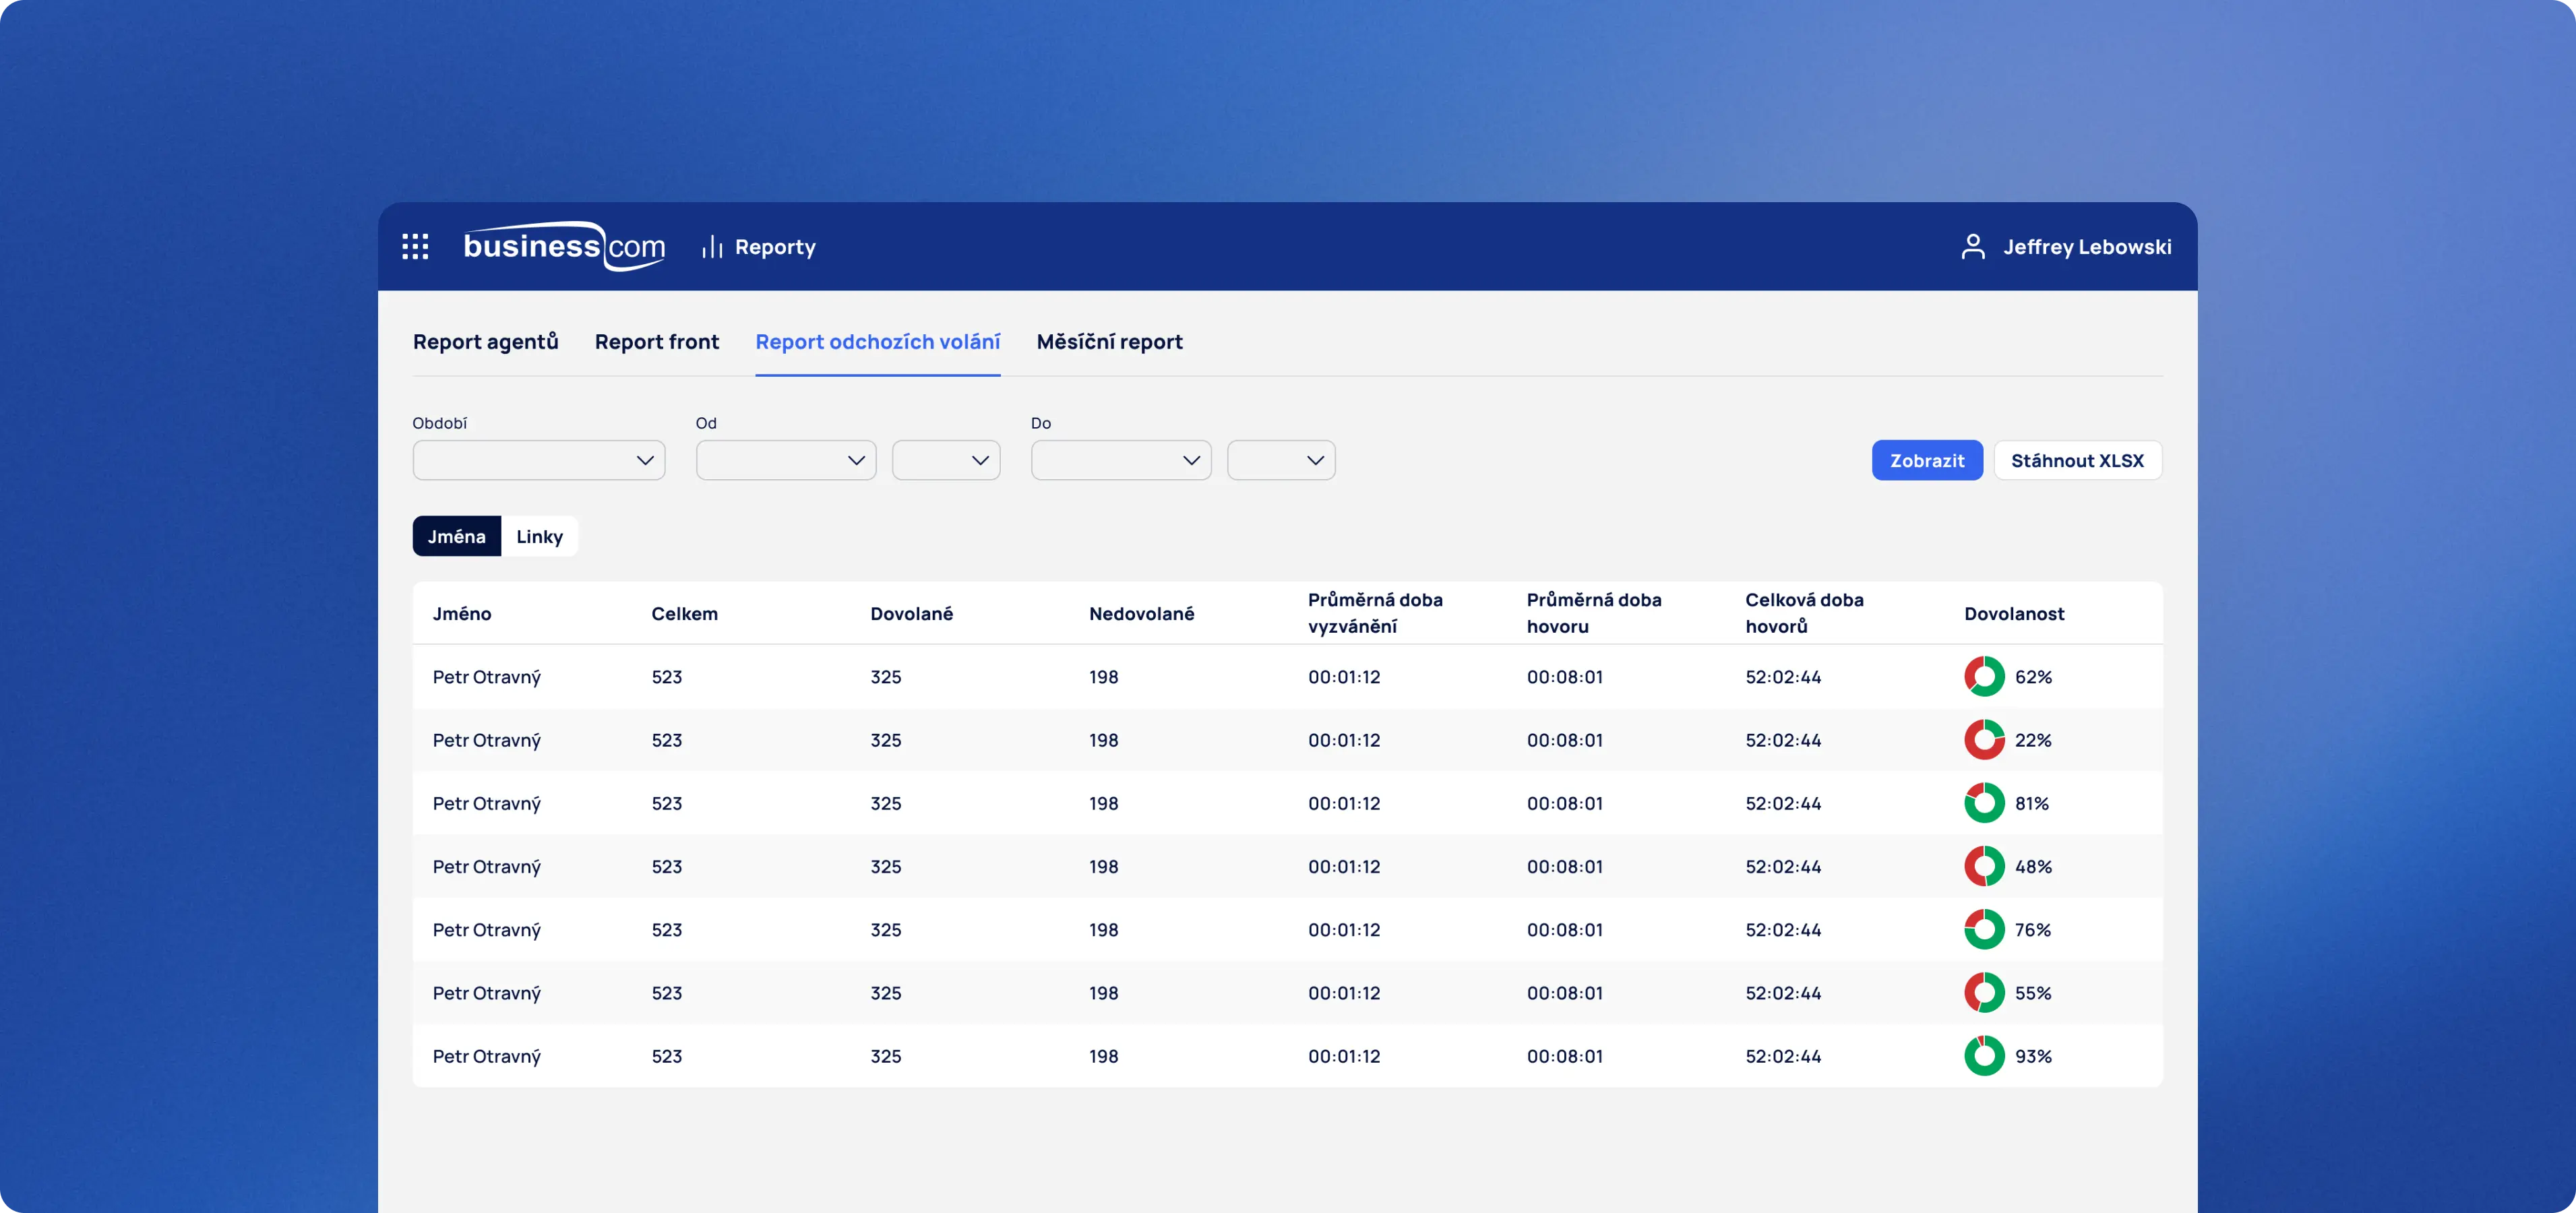This screenshot has width=2576, height=1213.
Task: Click Petr Otravný in the 93% row
Action: pos(487,1056)
